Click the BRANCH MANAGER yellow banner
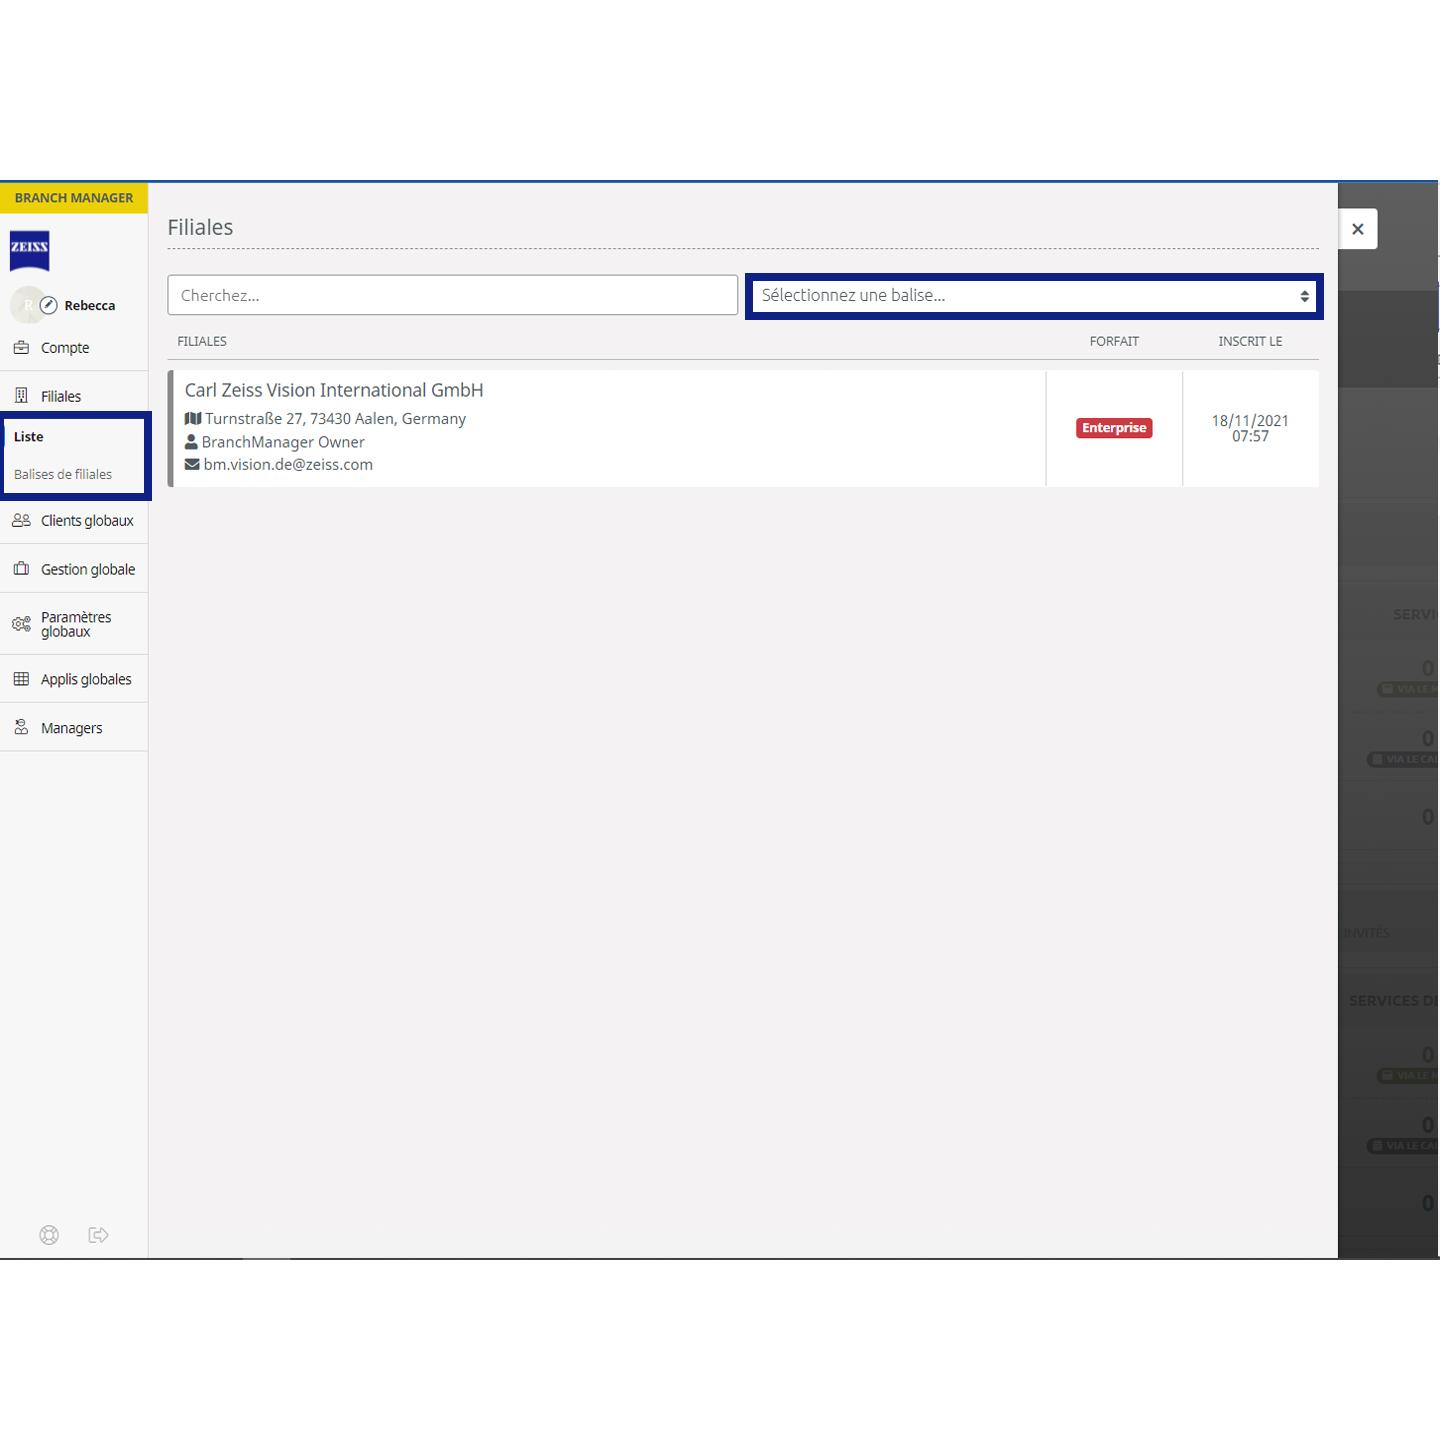1440x1440 pixels. click(x=74, y=198)
